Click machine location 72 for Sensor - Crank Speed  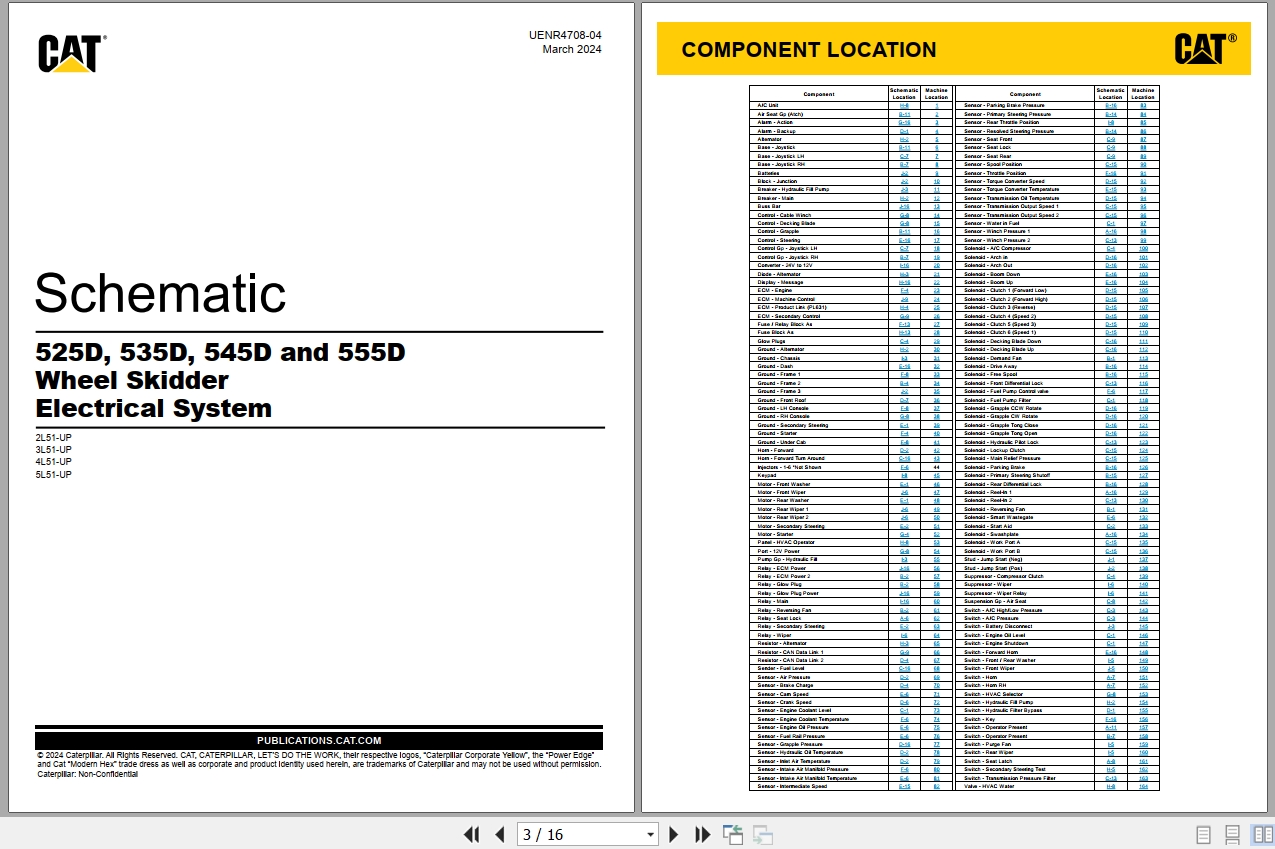[936, 702]
